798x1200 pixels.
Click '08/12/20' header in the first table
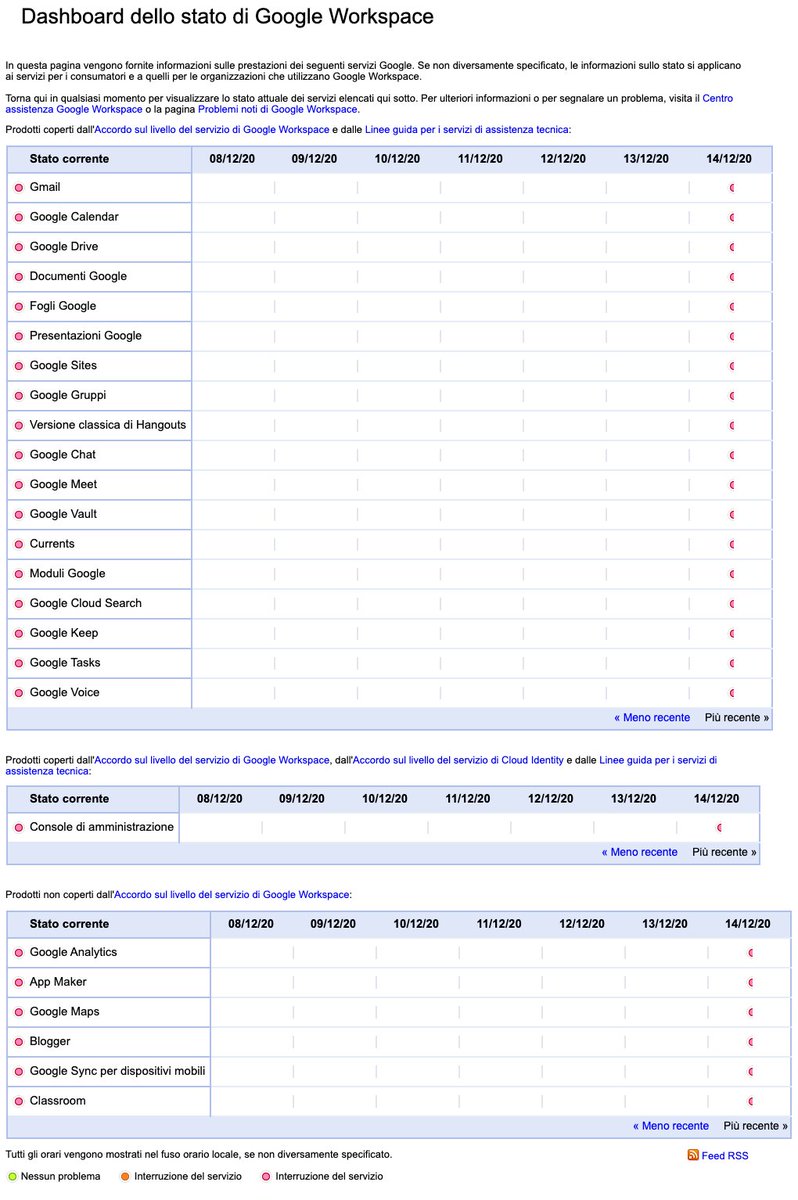tap(231, 159)
